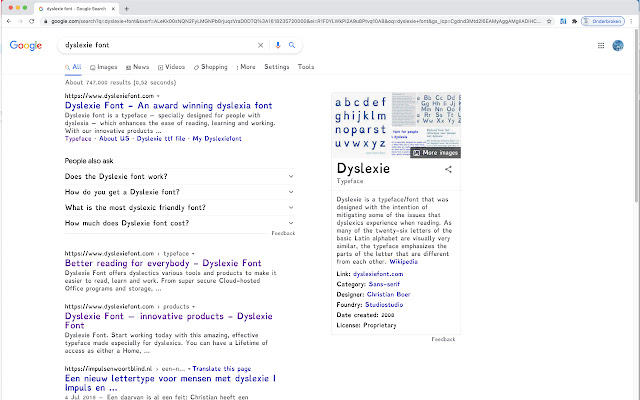Image resolution: width=640 pixels, height=400 pixels.
Task: Open the dyslexiefont.com link in the panel
Action: (378, 274)
